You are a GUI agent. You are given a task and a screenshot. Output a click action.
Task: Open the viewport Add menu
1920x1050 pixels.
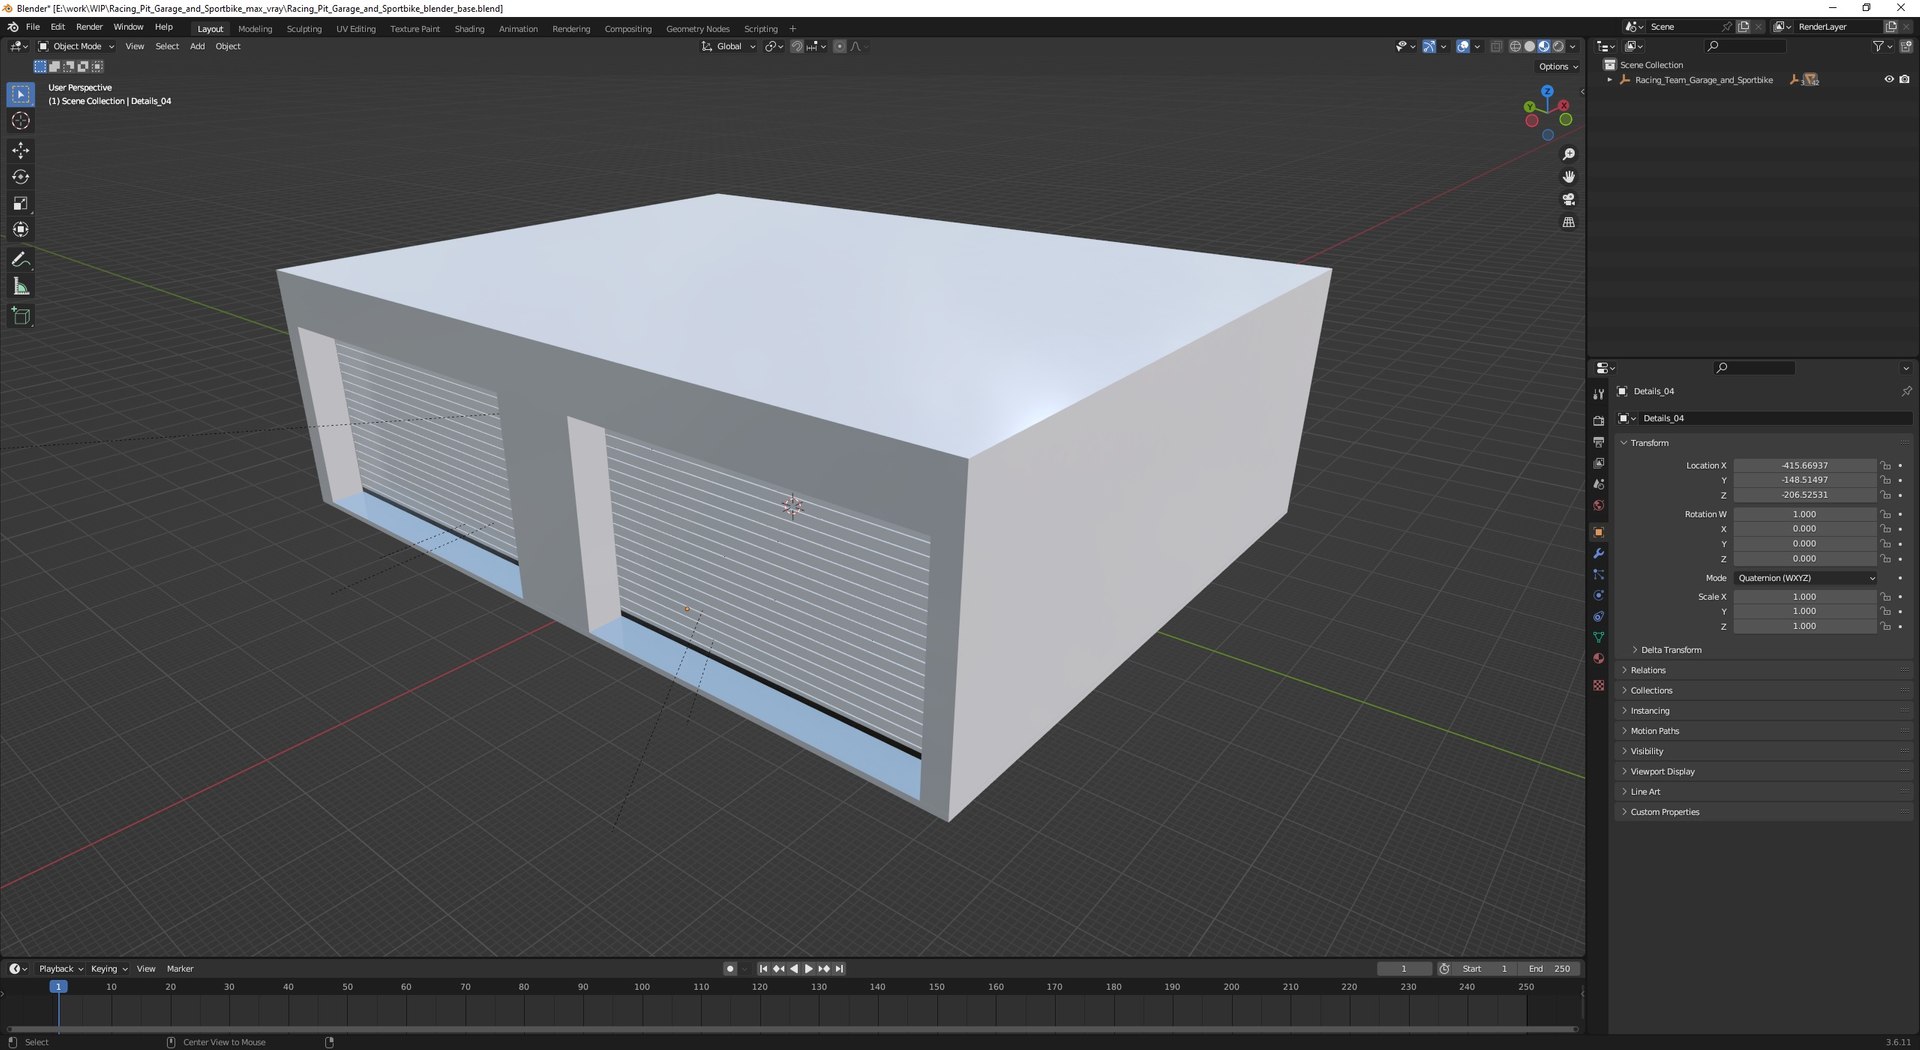[x=197, y=47]
